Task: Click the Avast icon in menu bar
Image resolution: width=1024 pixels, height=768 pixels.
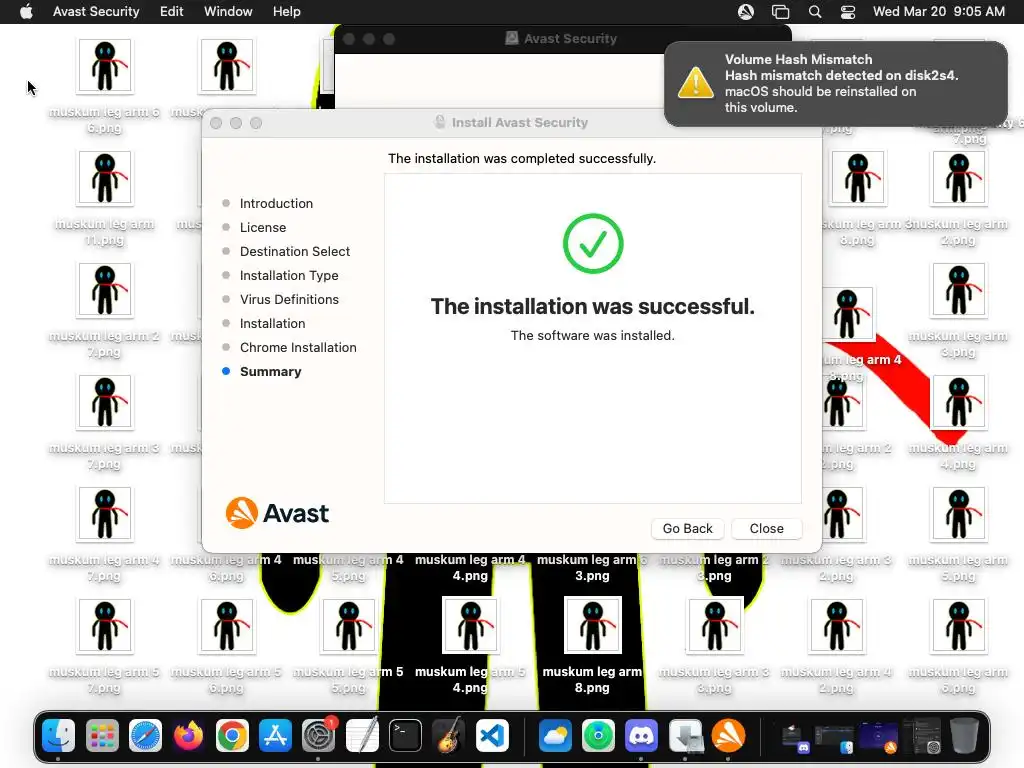Action: tap(746, 12)
